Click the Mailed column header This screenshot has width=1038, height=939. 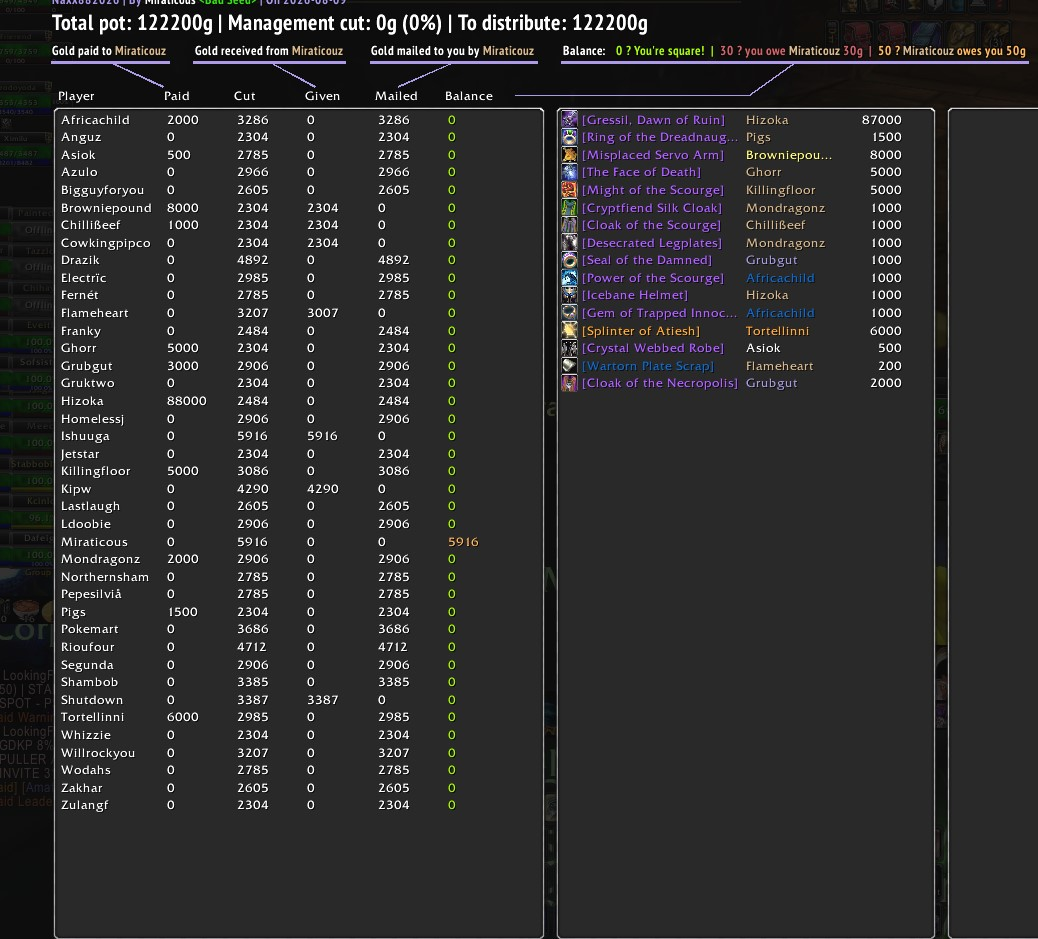coord(396,96)
